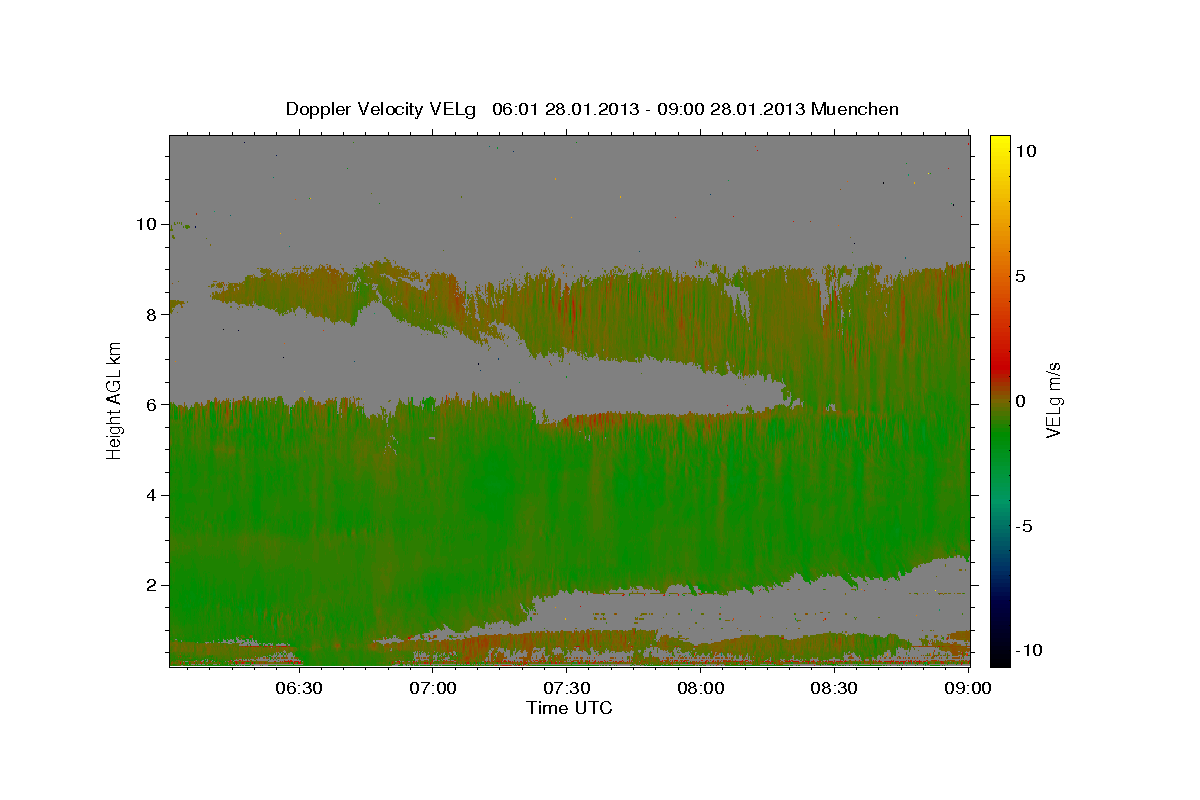
Task: Click the 06:30 time axis tick label
Action: [298, 688]
